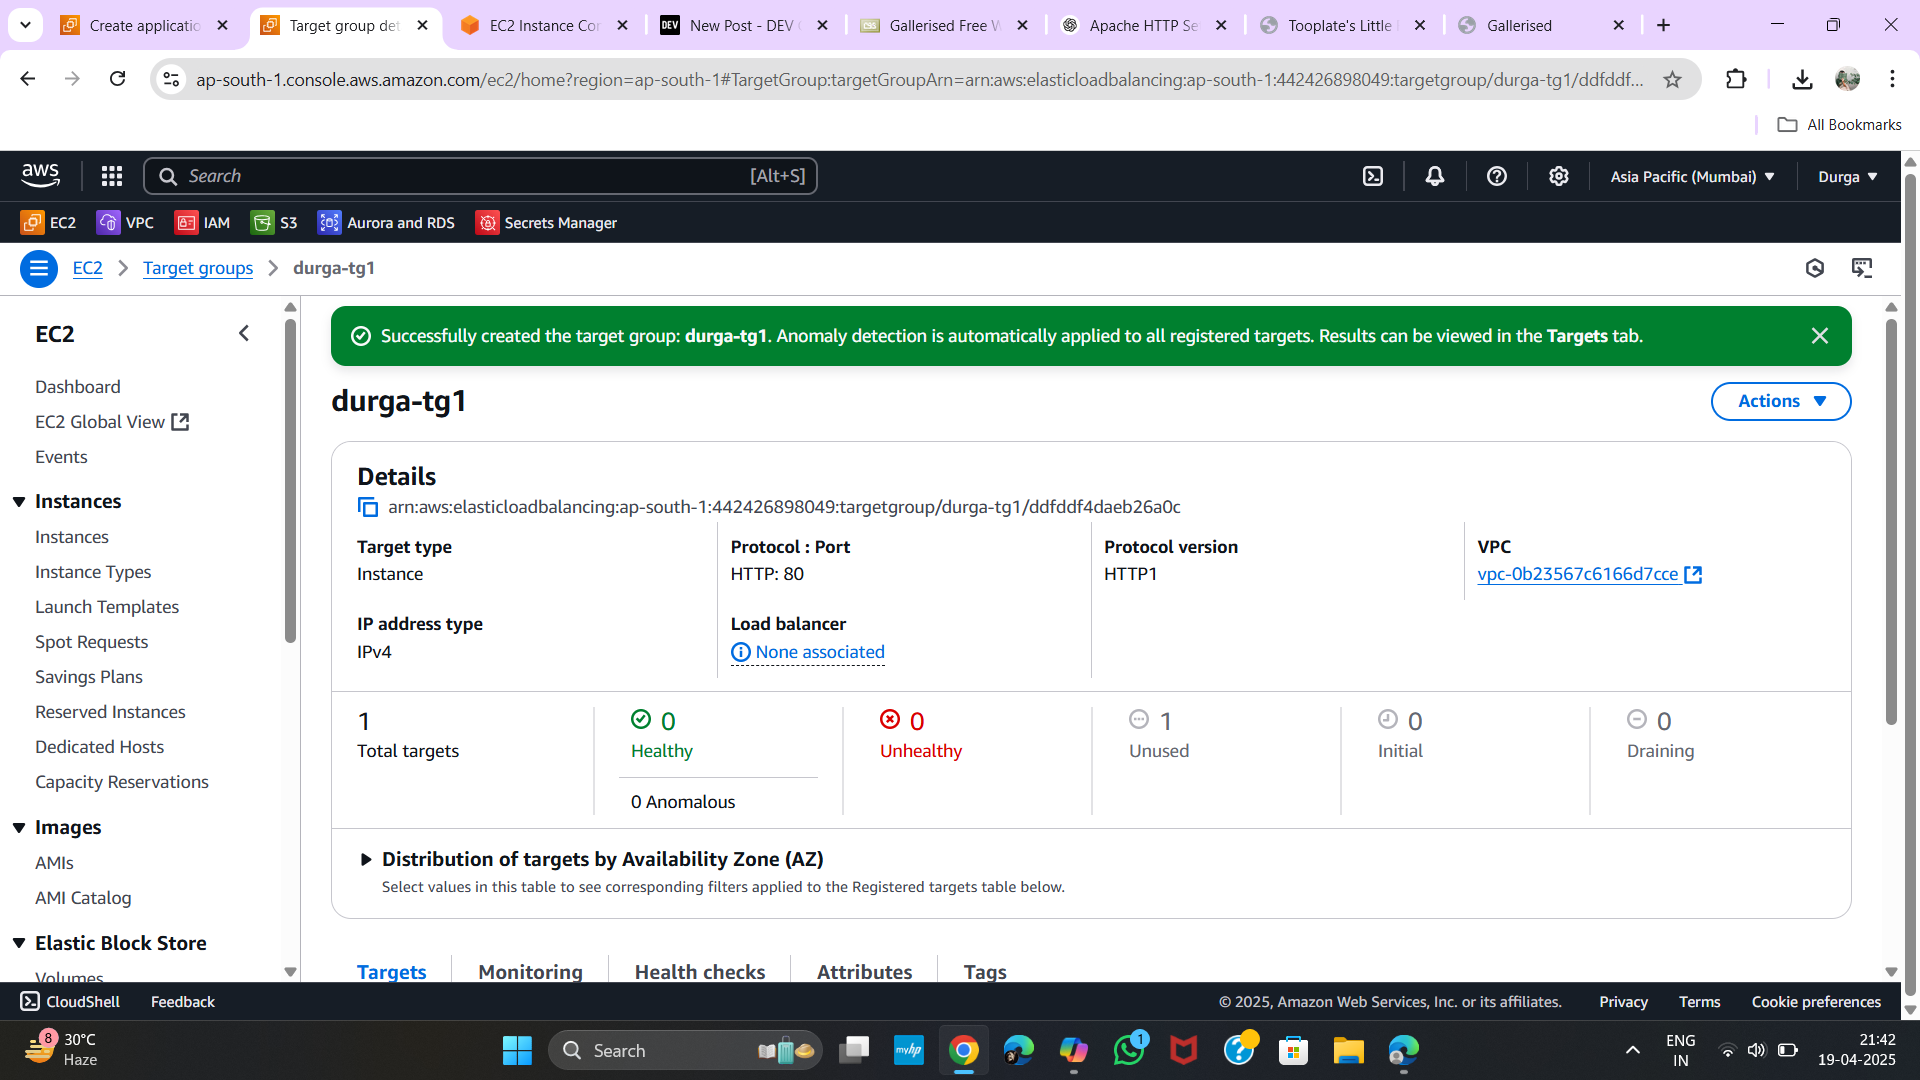This screenshot has height=1080, width=1920.
Task: Click the monitor icon right of the breadcrumb
Action: click(1862, 268)
